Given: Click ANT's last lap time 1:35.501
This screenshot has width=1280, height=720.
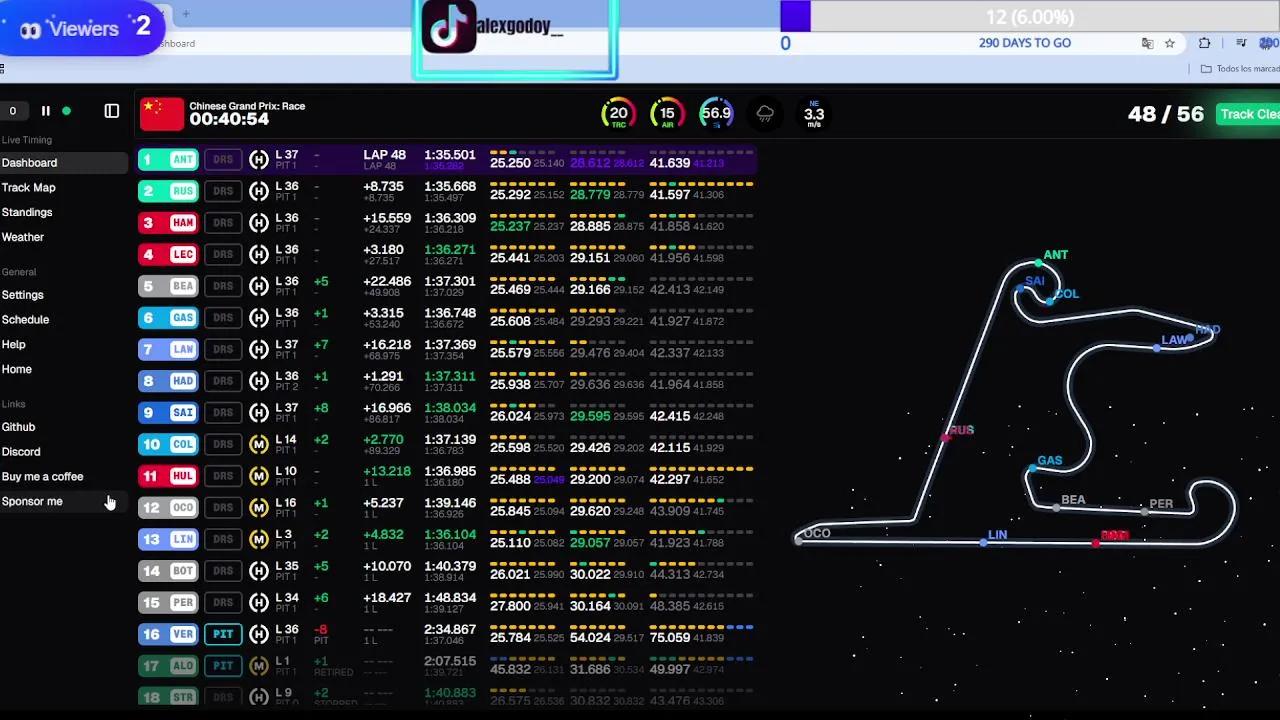Looking at the screenshot, I should click(449, 155).
